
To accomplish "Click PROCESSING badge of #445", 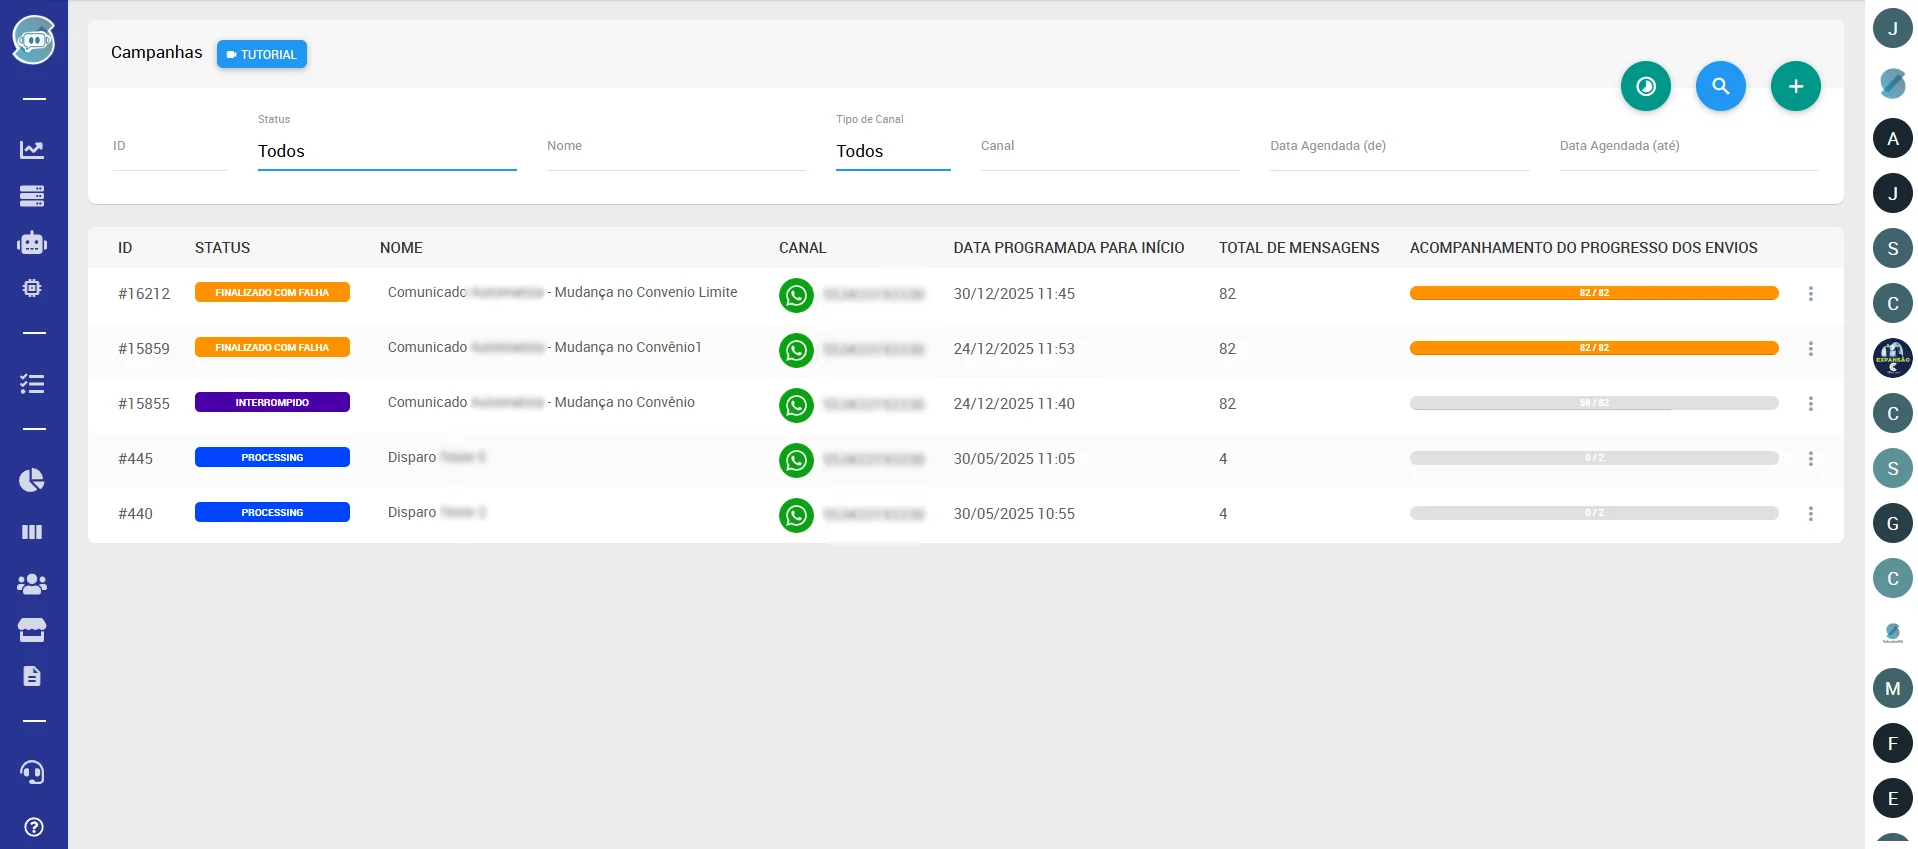I will (272, 457).
